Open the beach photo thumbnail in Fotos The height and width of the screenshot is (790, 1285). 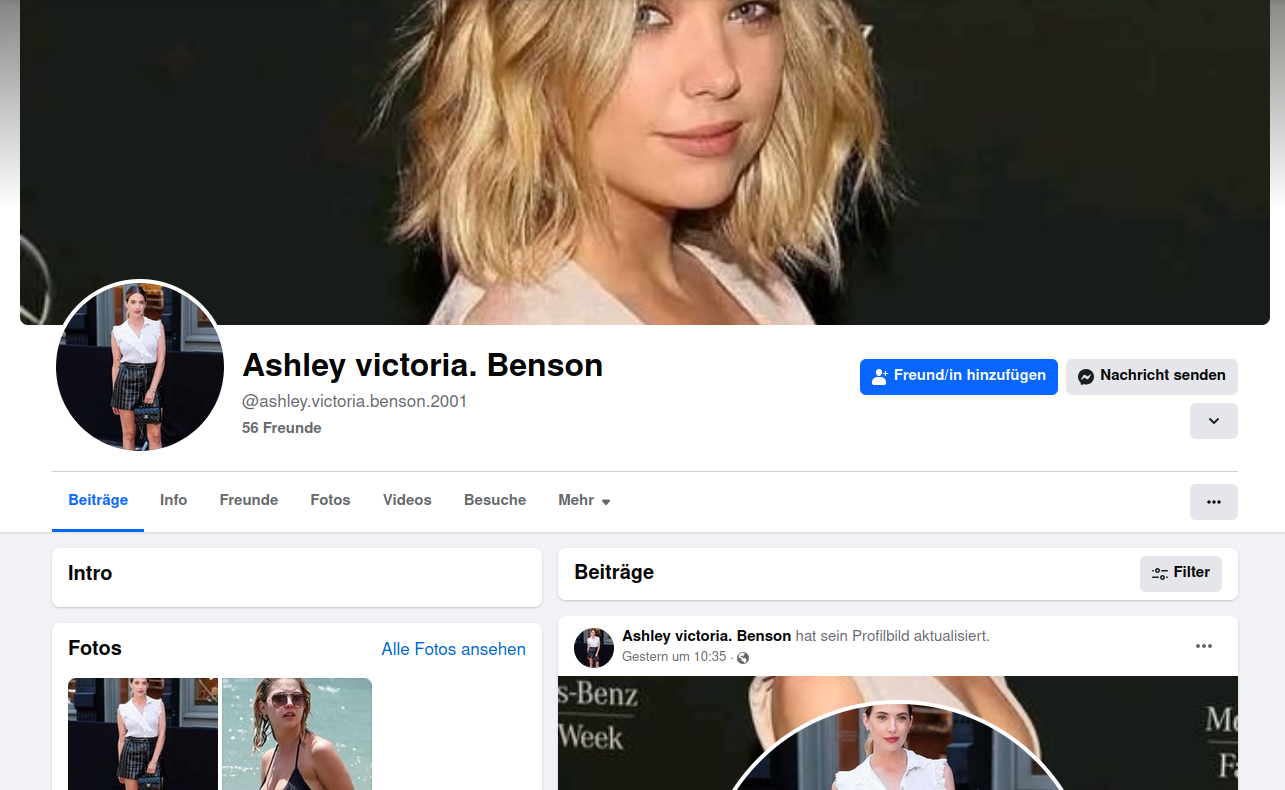pos(297,734)
